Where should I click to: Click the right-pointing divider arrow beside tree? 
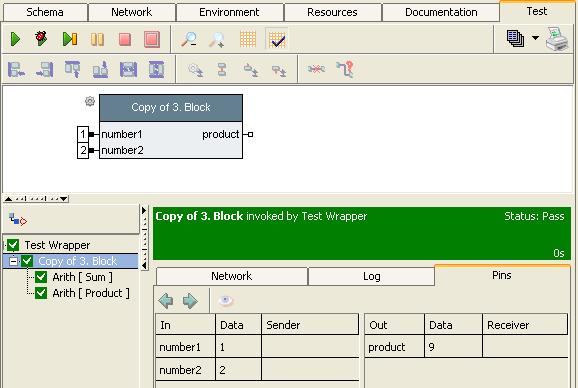[x=144, y=210]
